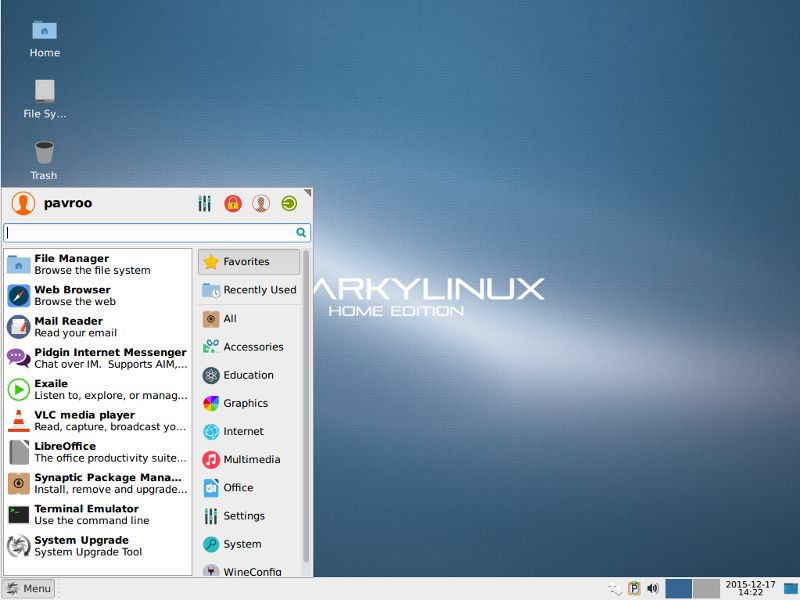Click the Menu button on the taskbar
The image size is (800, 600).
click(x=29, y=588)
